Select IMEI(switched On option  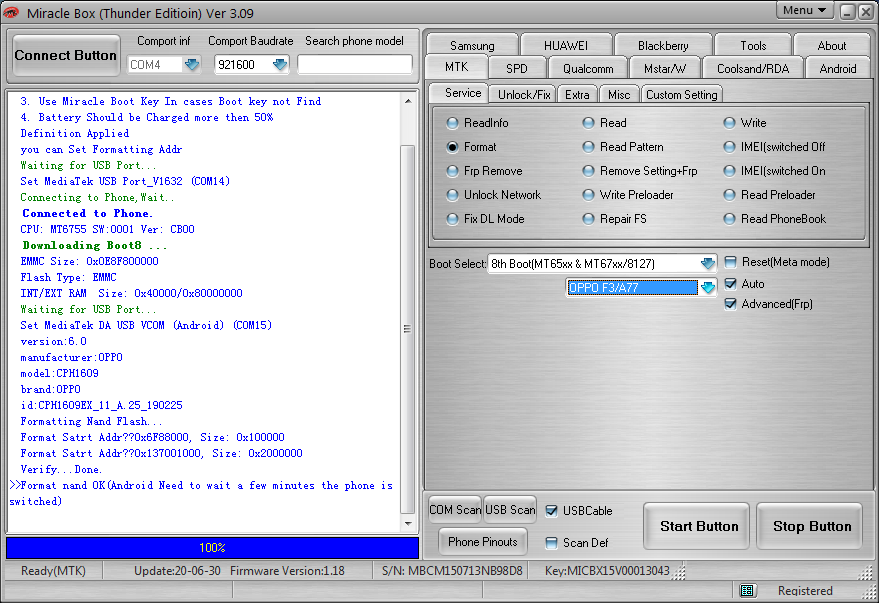(x=775, y=171)
